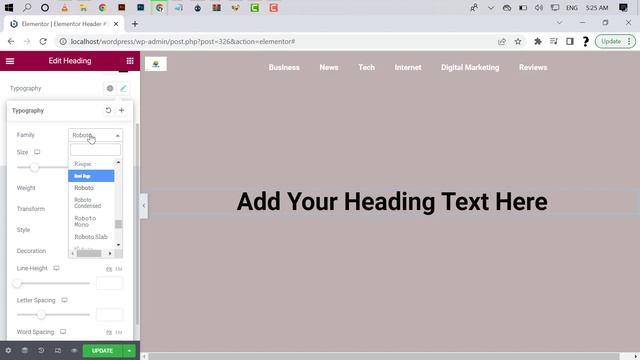Image resolution: width=640 pixels, height=360 pixels.
Task: Open the widgets grid panel
Action: [130, 61]
